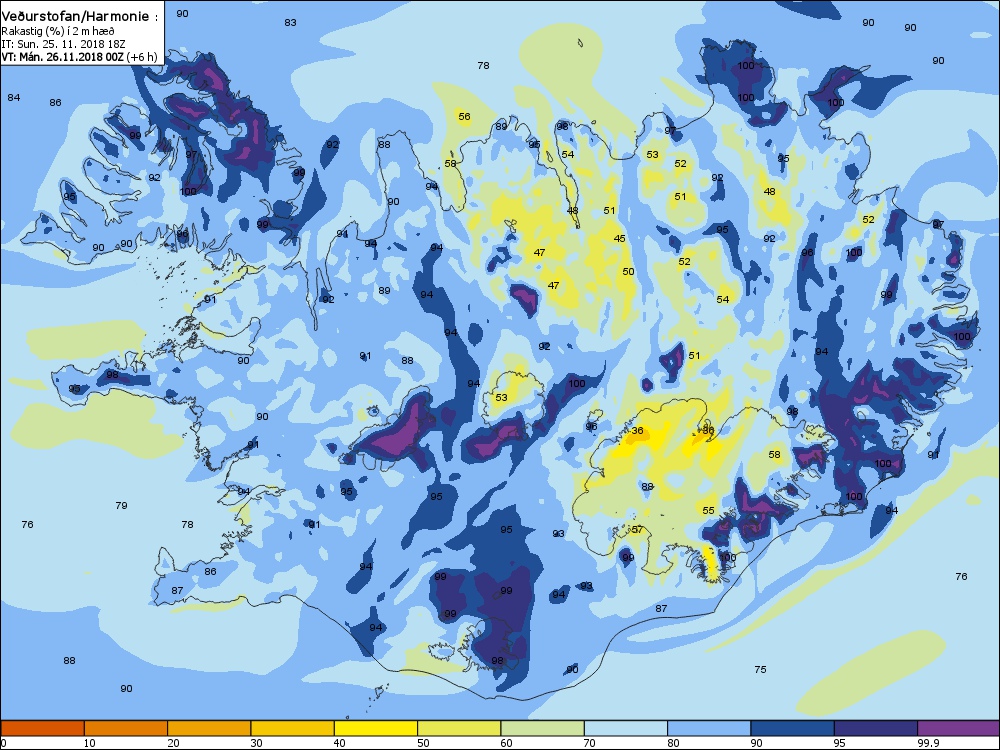Click the 'VT: Mán. 26.11.2018 00Z (+6 h)' line

coord(79,57)
